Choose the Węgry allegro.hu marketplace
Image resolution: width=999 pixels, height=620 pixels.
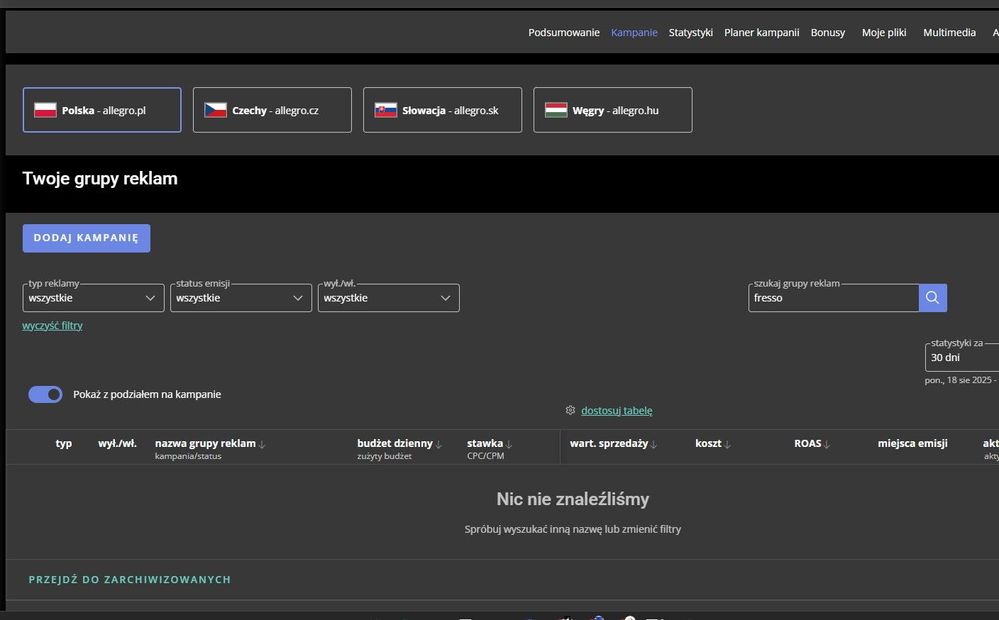[613, 110]
